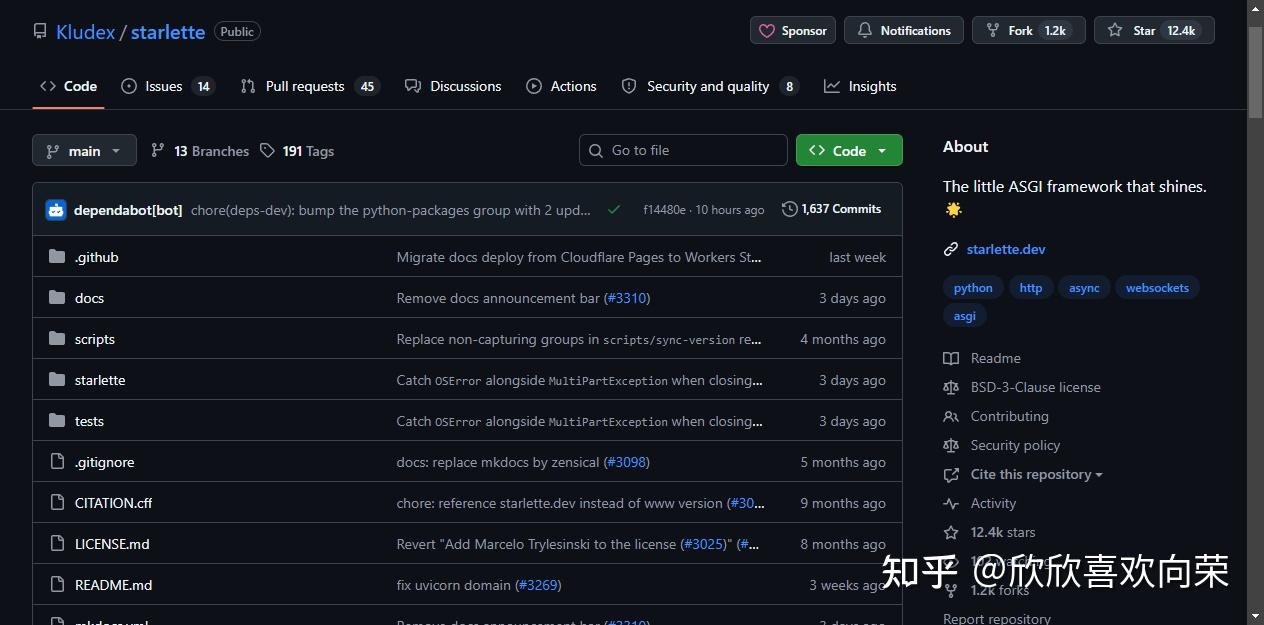The width and height of the screenshot is (1264, 625).
Task: Open the LICENSE.md file
Action: click(x=112, y=544)
